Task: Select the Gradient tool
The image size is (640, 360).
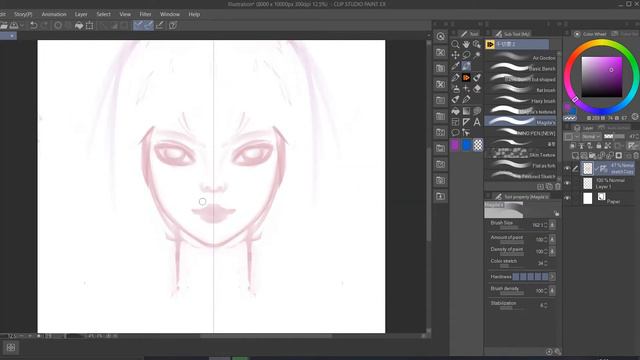Action: pos(466,111)
